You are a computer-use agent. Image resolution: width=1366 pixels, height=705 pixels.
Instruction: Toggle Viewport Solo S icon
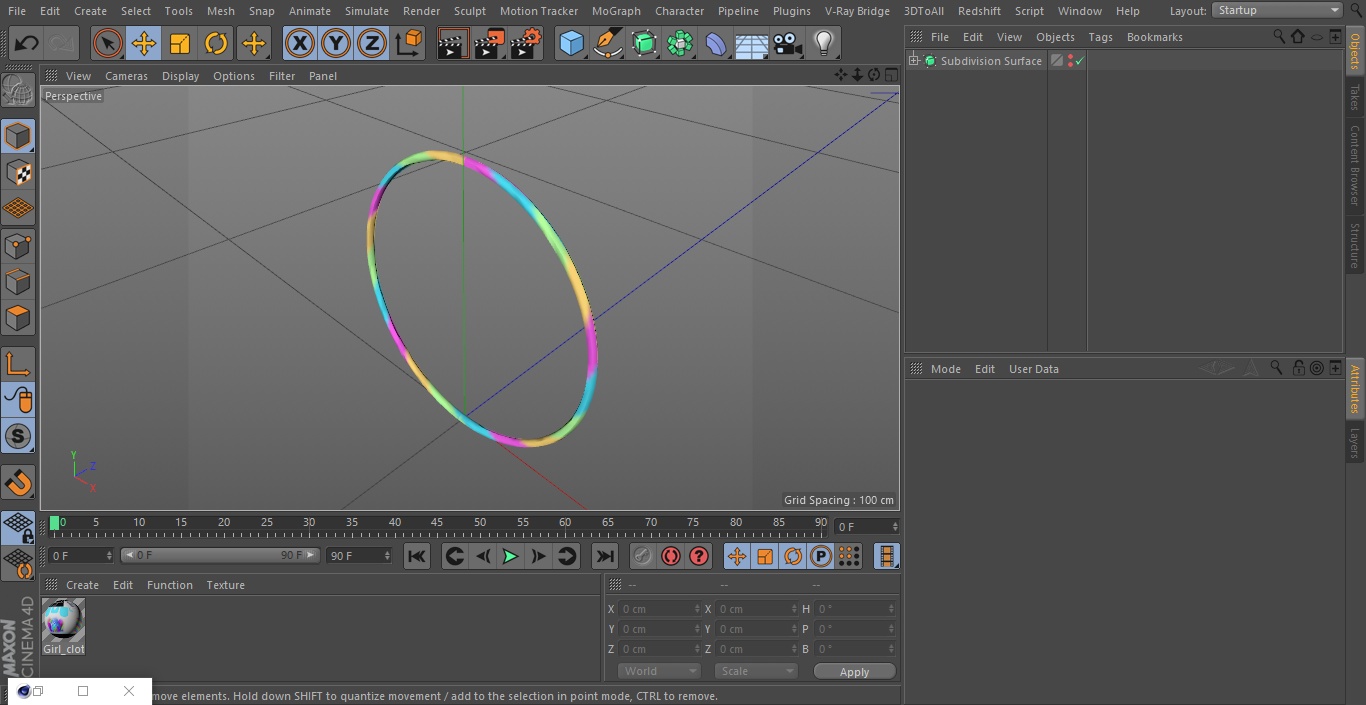point(18,437)
